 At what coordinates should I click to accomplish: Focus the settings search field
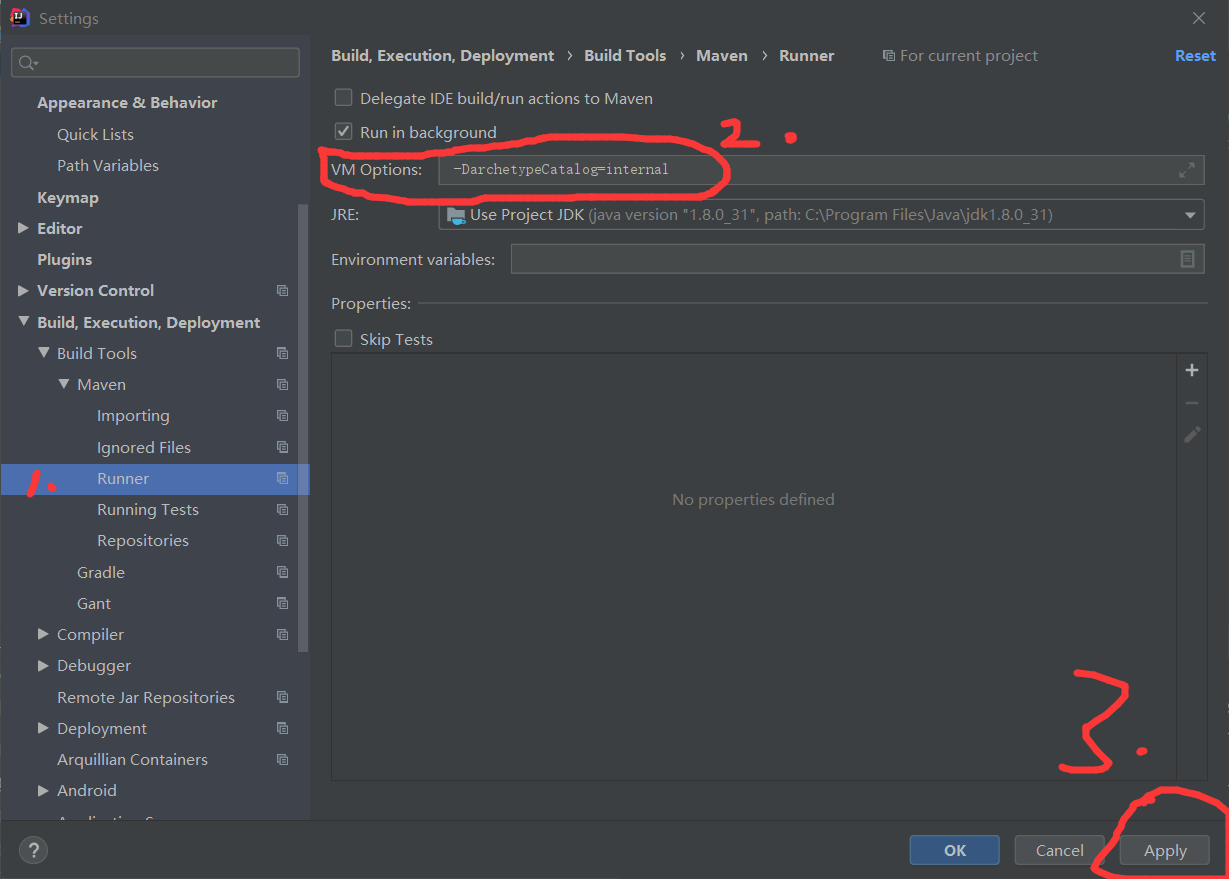point(155,62)
